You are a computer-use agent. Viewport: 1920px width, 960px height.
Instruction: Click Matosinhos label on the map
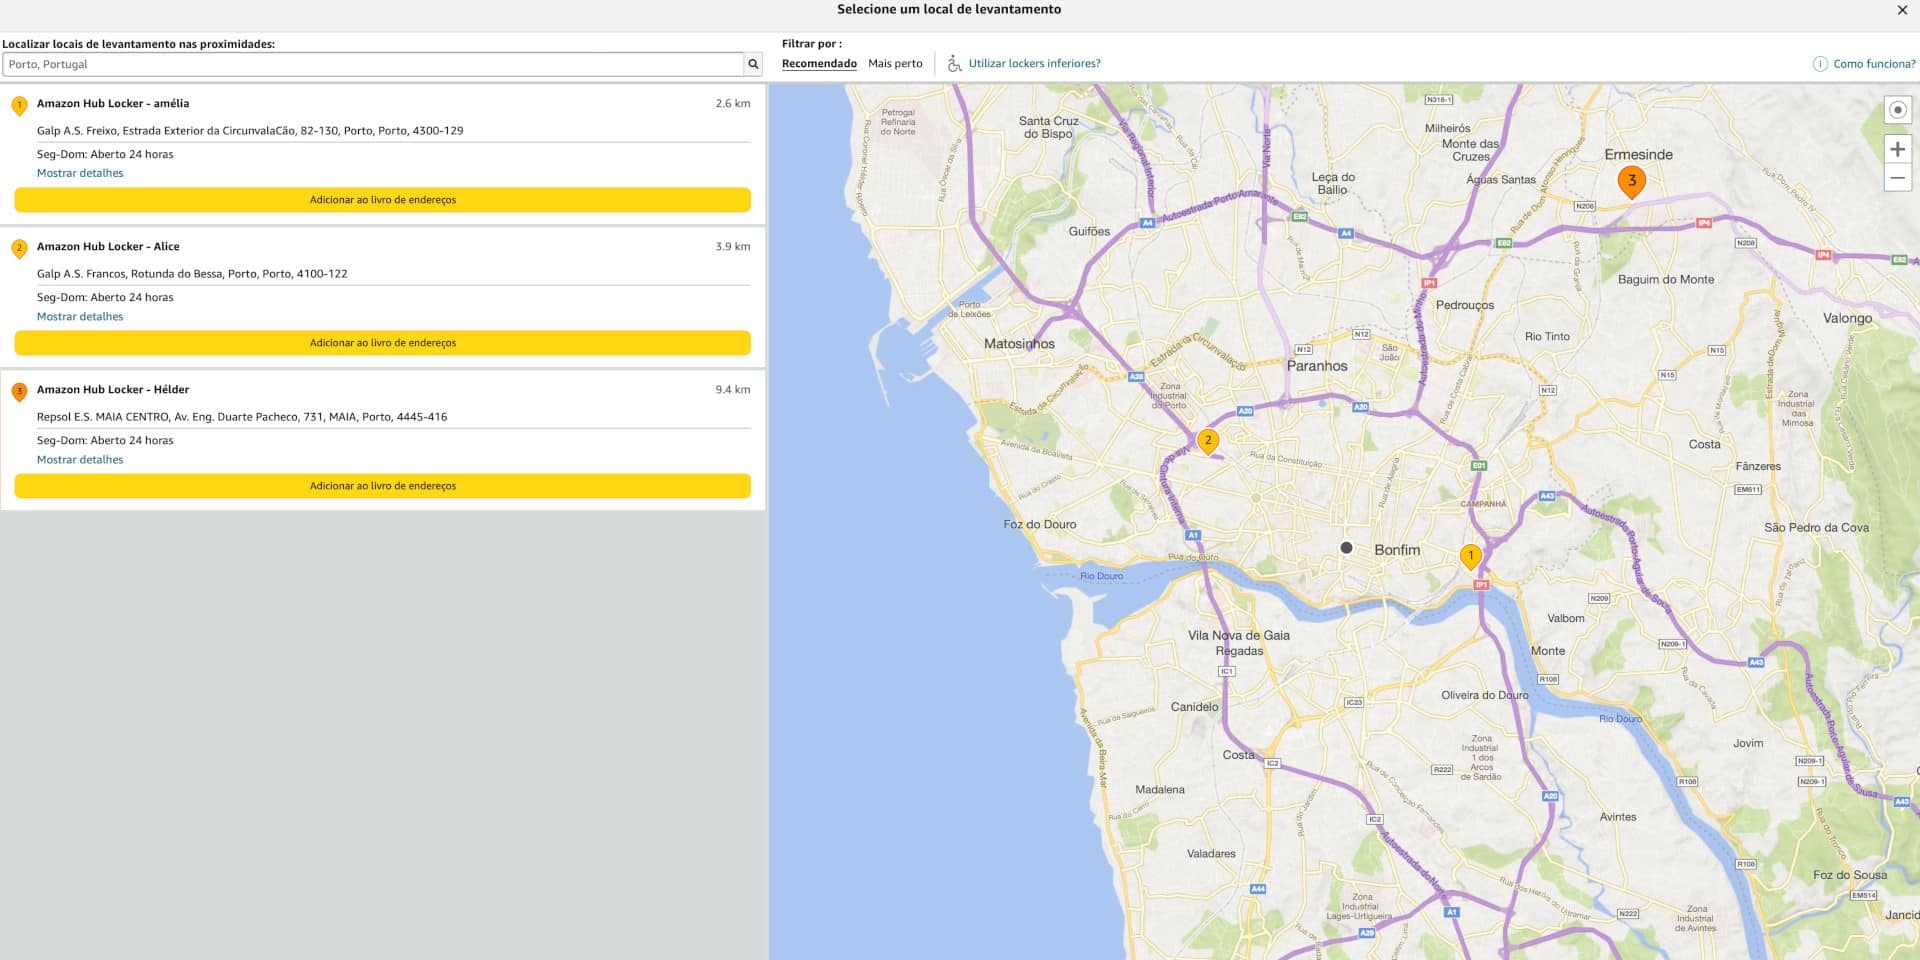(1019, 344)
